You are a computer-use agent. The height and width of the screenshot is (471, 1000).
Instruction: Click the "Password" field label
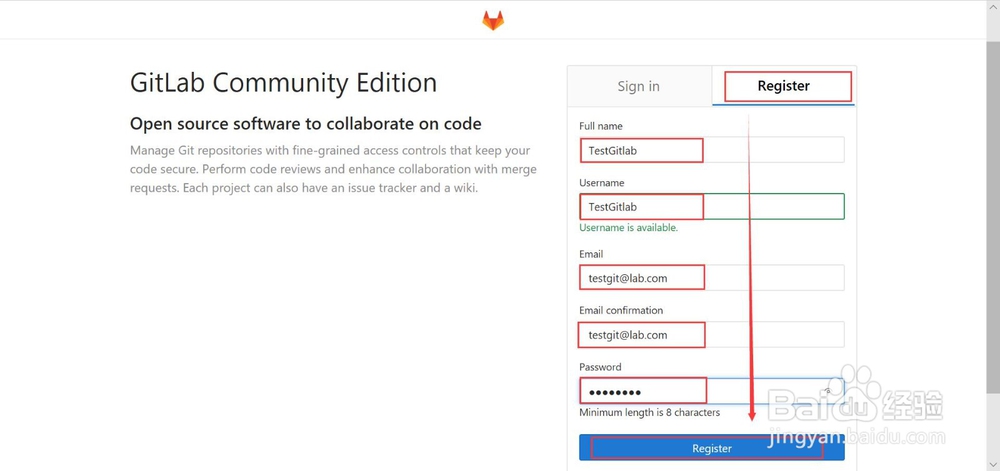(x=600, y=367)
